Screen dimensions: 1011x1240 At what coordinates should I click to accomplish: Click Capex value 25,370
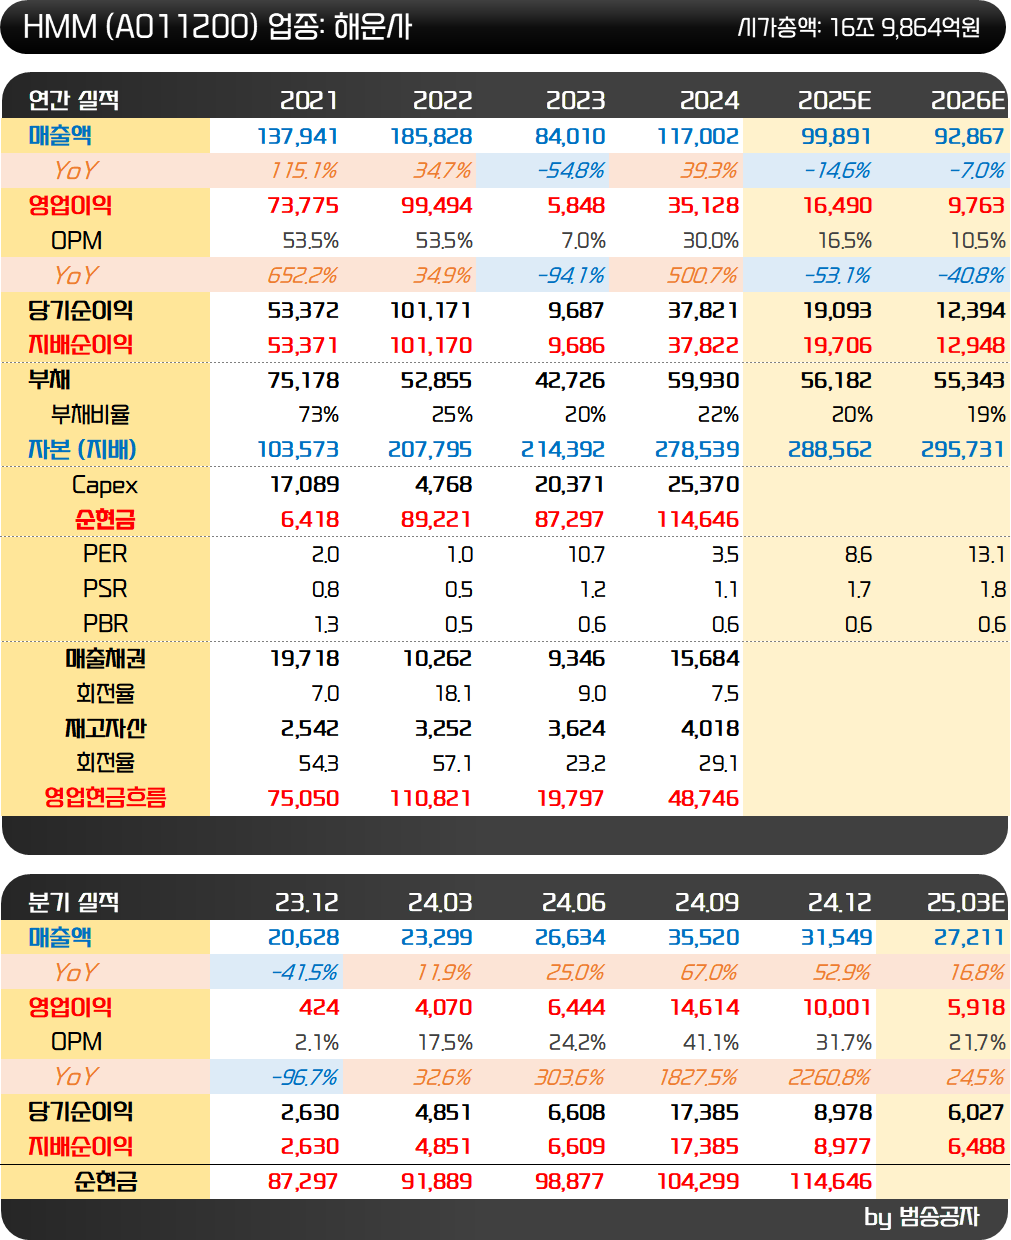(x=703, y=485)
